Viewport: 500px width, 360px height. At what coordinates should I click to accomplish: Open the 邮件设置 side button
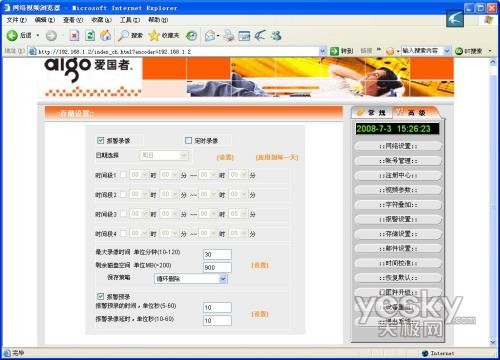[398, 249]
